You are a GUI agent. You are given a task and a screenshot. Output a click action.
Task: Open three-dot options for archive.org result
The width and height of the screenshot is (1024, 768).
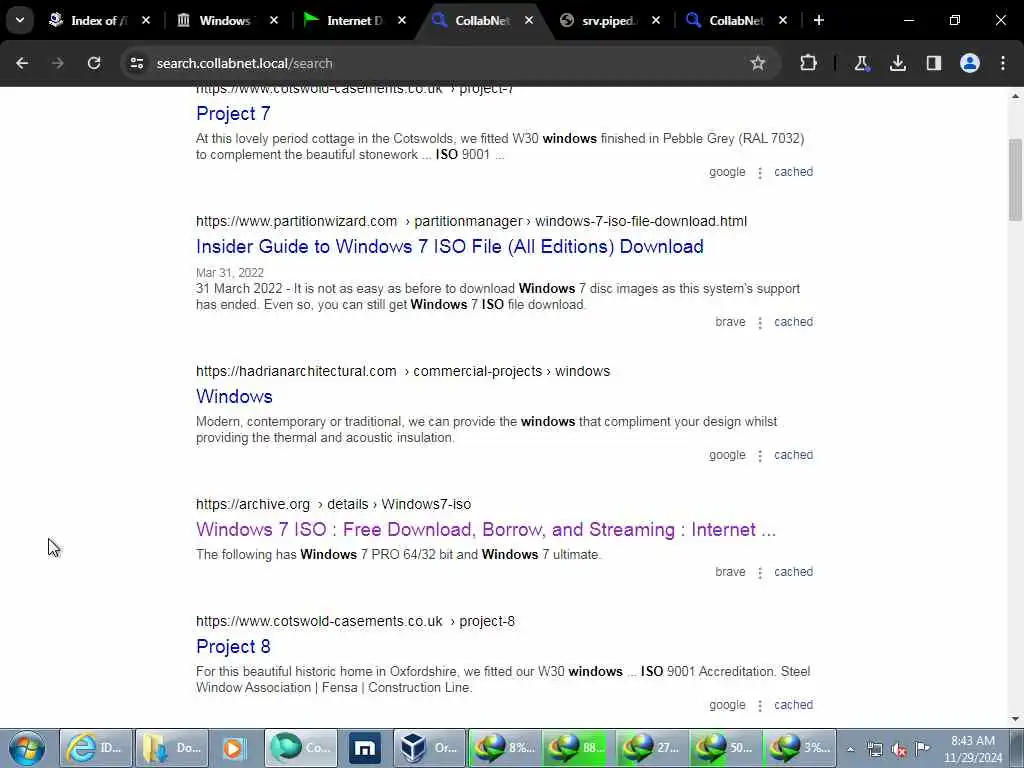click(760, 573)
